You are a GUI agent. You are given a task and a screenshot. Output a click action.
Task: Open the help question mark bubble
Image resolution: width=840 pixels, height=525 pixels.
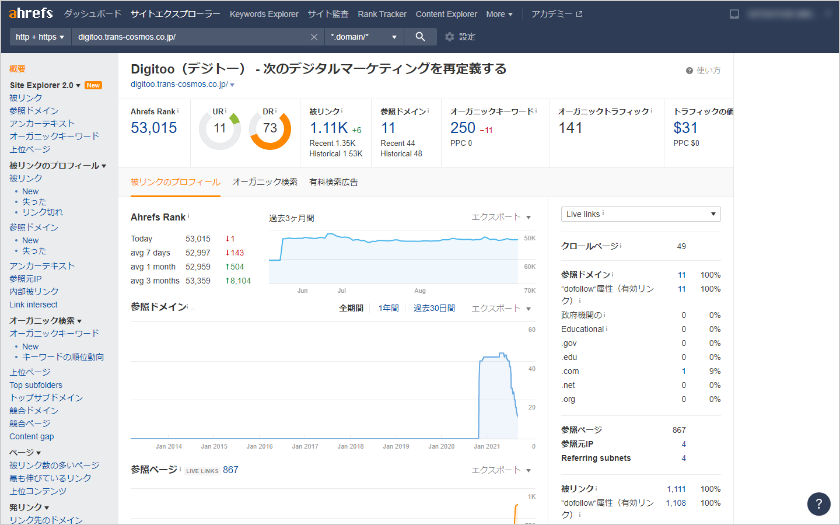[x=819, y=503]
